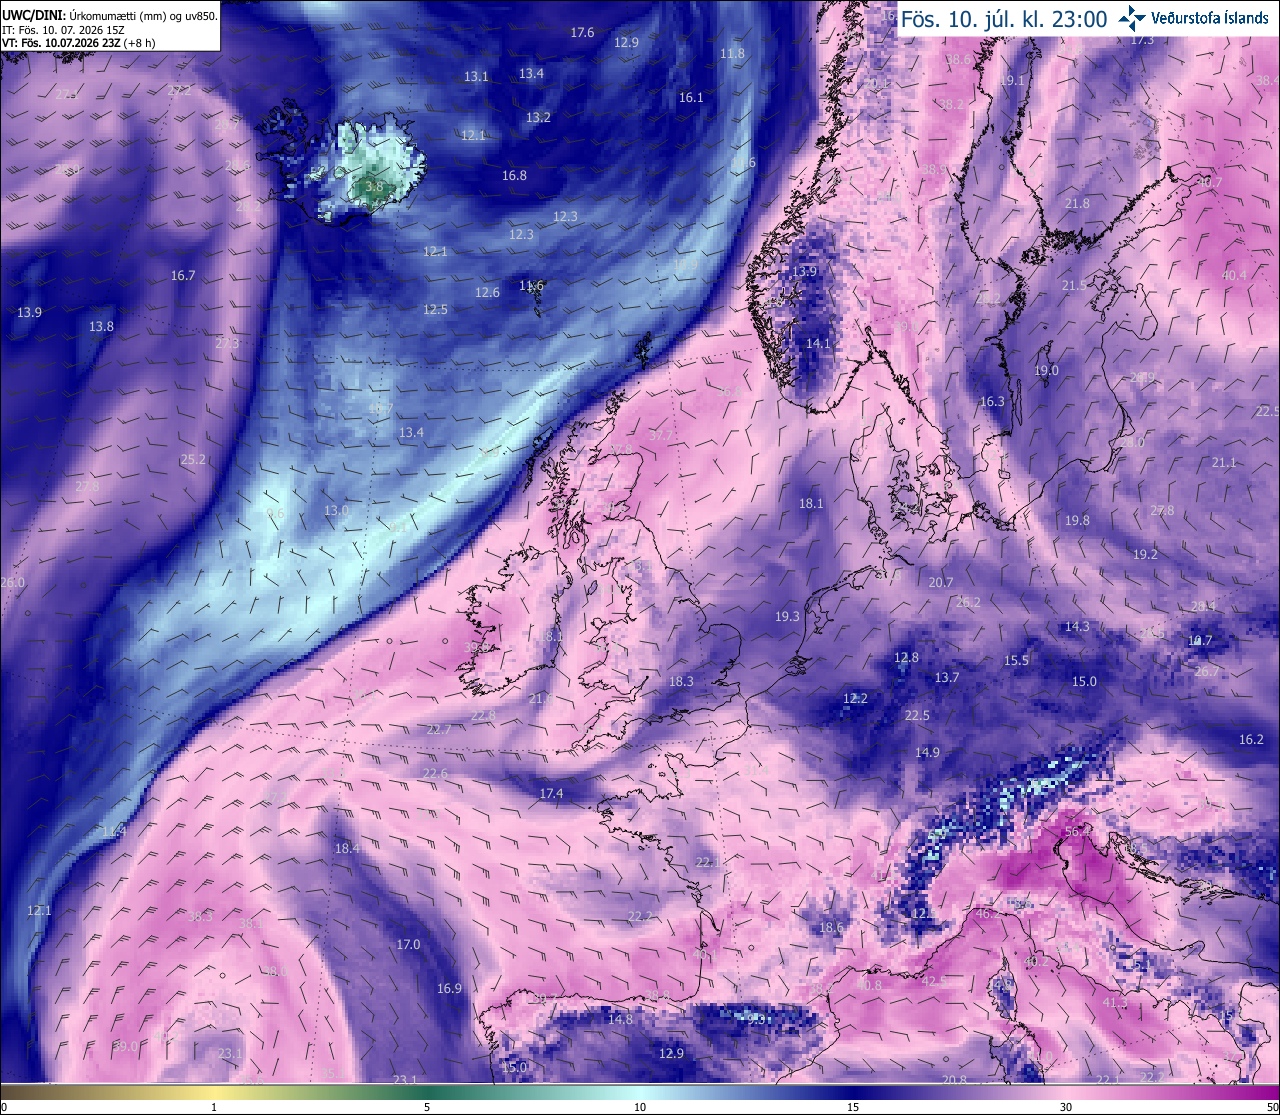
Task: Click the 16.8 value east of Iceland
Action: pyautogui.click(x=514, y=176)
